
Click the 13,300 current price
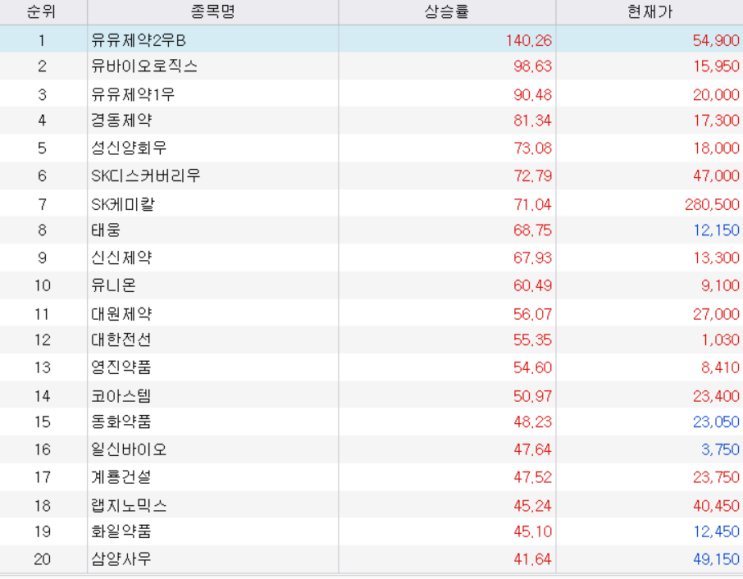(x=716, y=257)
